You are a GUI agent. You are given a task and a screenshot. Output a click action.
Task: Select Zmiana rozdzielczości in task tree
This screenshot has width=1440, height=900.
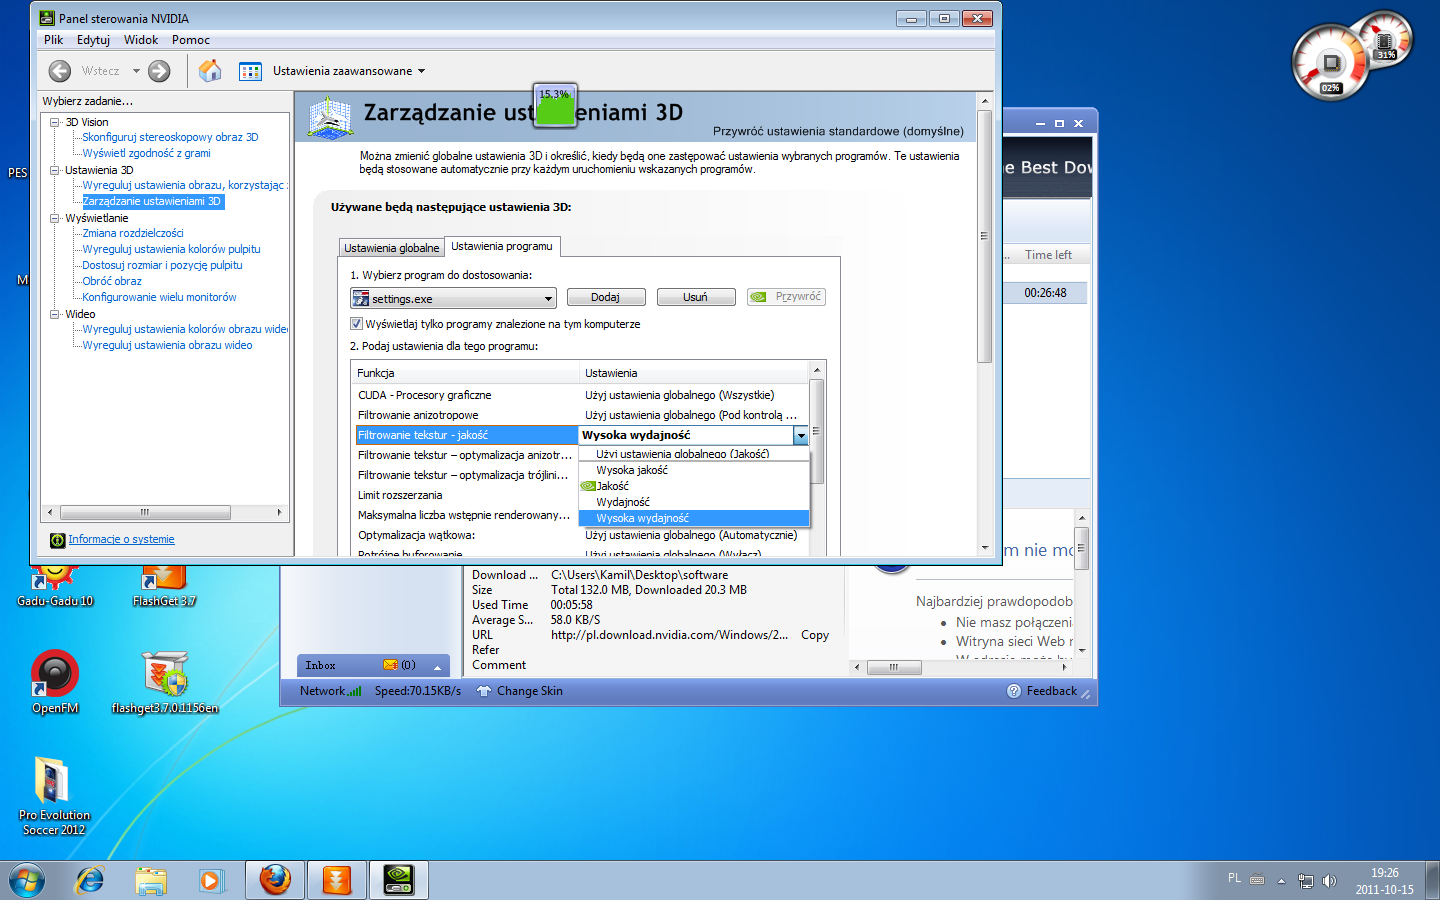click(x=133, y=233)
